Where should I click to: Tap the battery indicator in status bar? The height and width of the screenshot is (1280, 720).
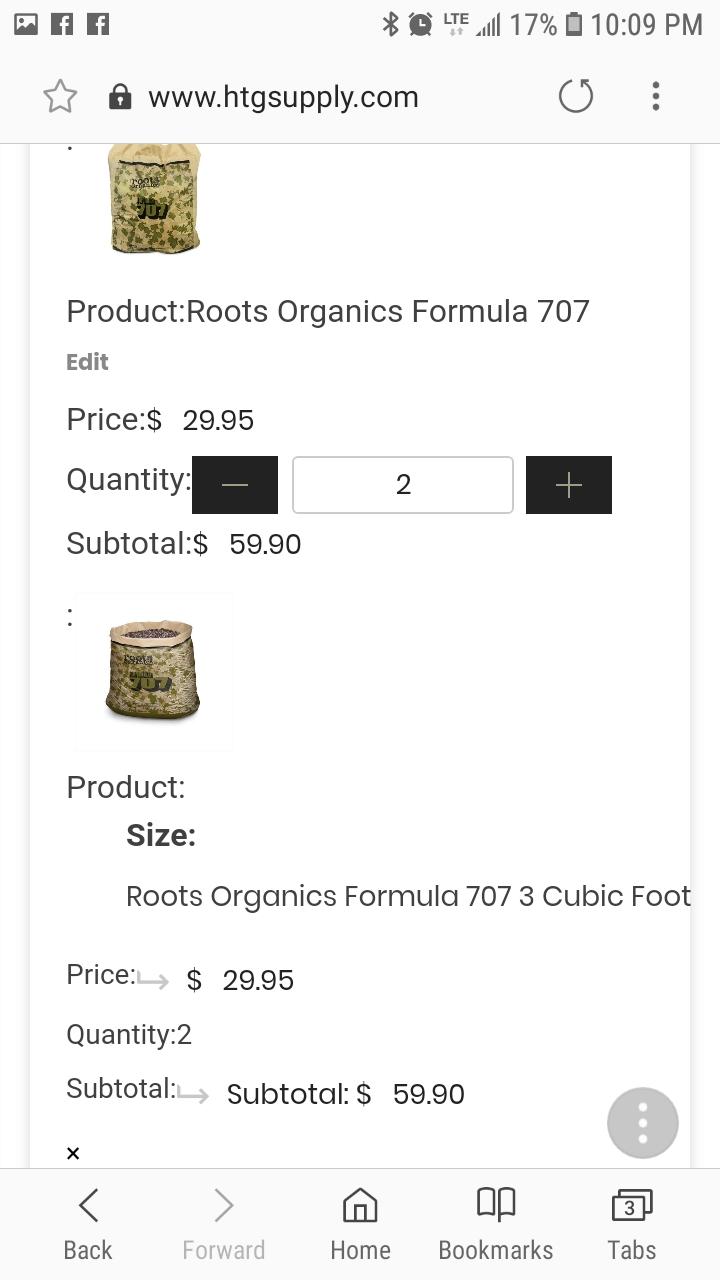pos(574,24)
